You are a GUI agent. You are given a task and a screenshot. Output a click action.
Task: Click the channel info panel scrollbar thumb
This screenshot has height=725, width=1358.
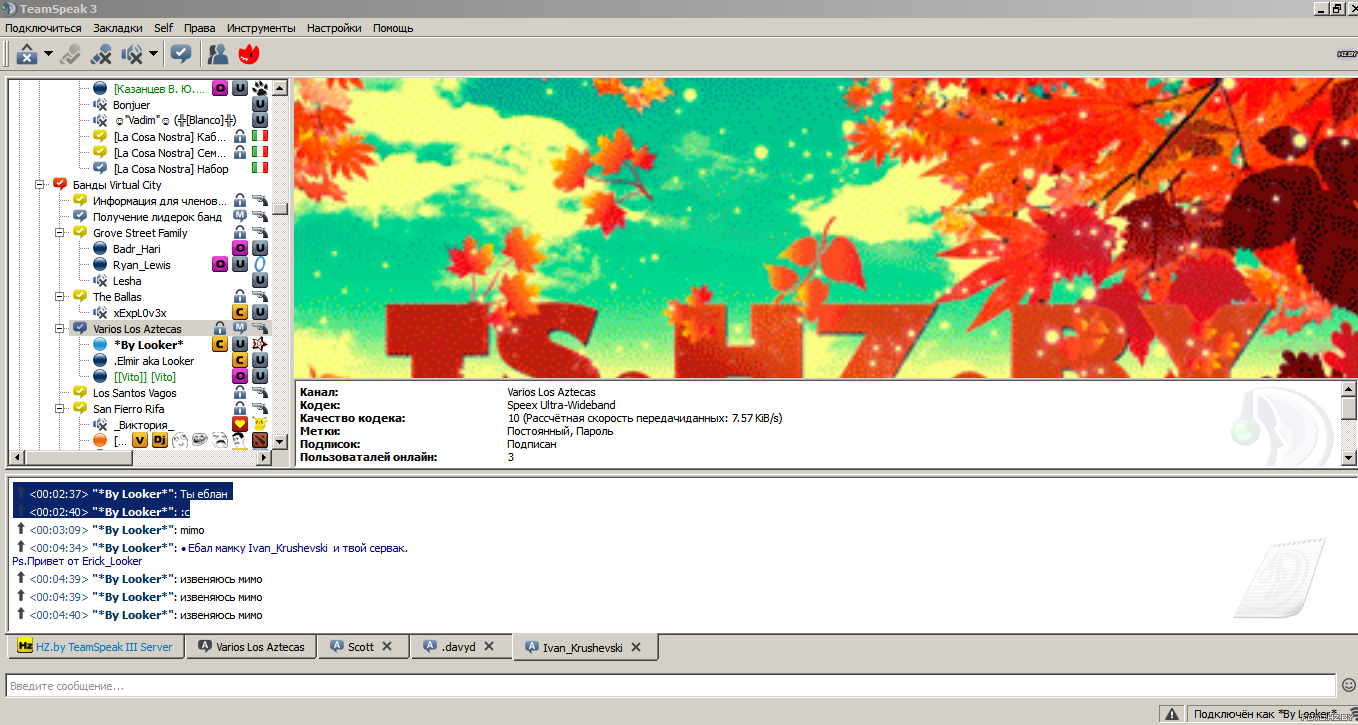point(1349,409)
